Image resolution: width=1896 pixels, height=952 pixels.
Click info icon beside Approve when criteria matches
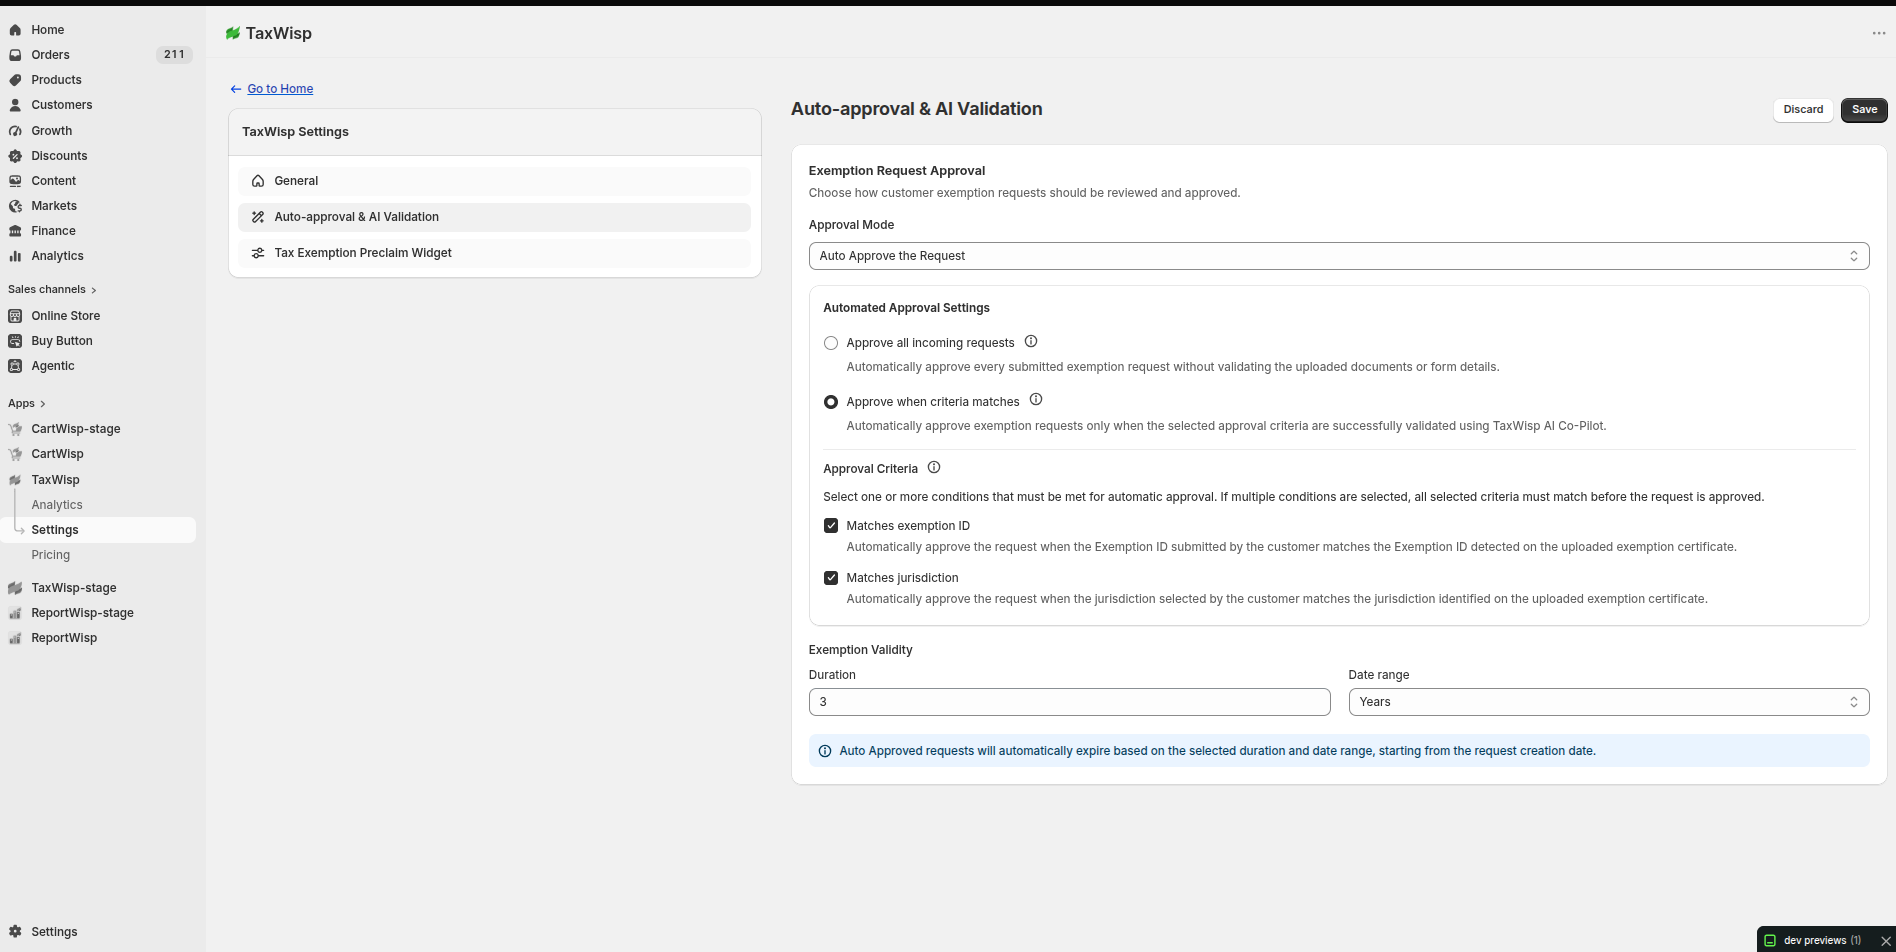[1036, 400]
